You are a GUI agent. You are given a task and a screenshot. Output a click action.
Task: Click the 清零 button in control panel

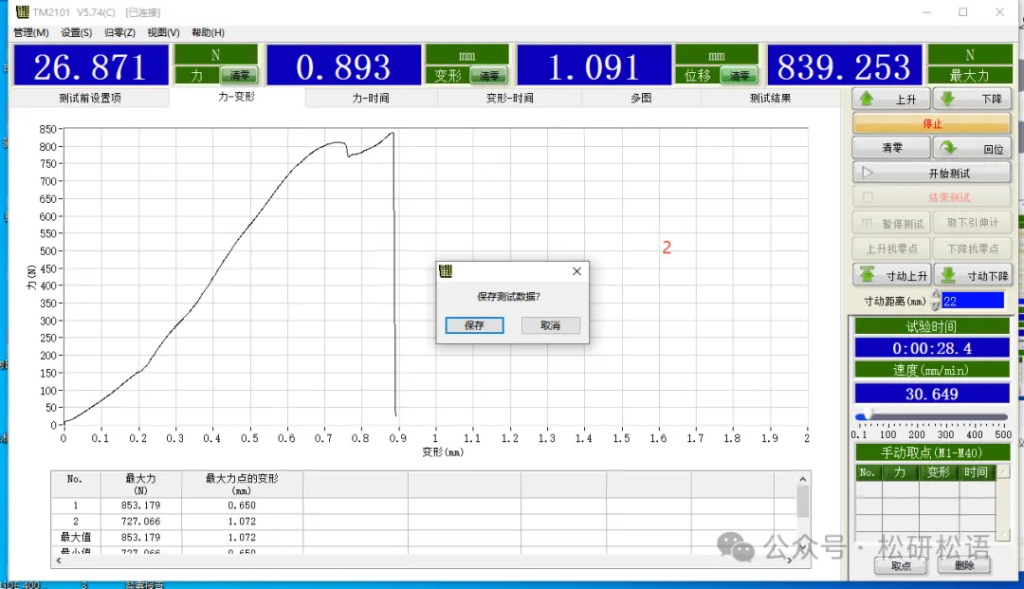891,148
